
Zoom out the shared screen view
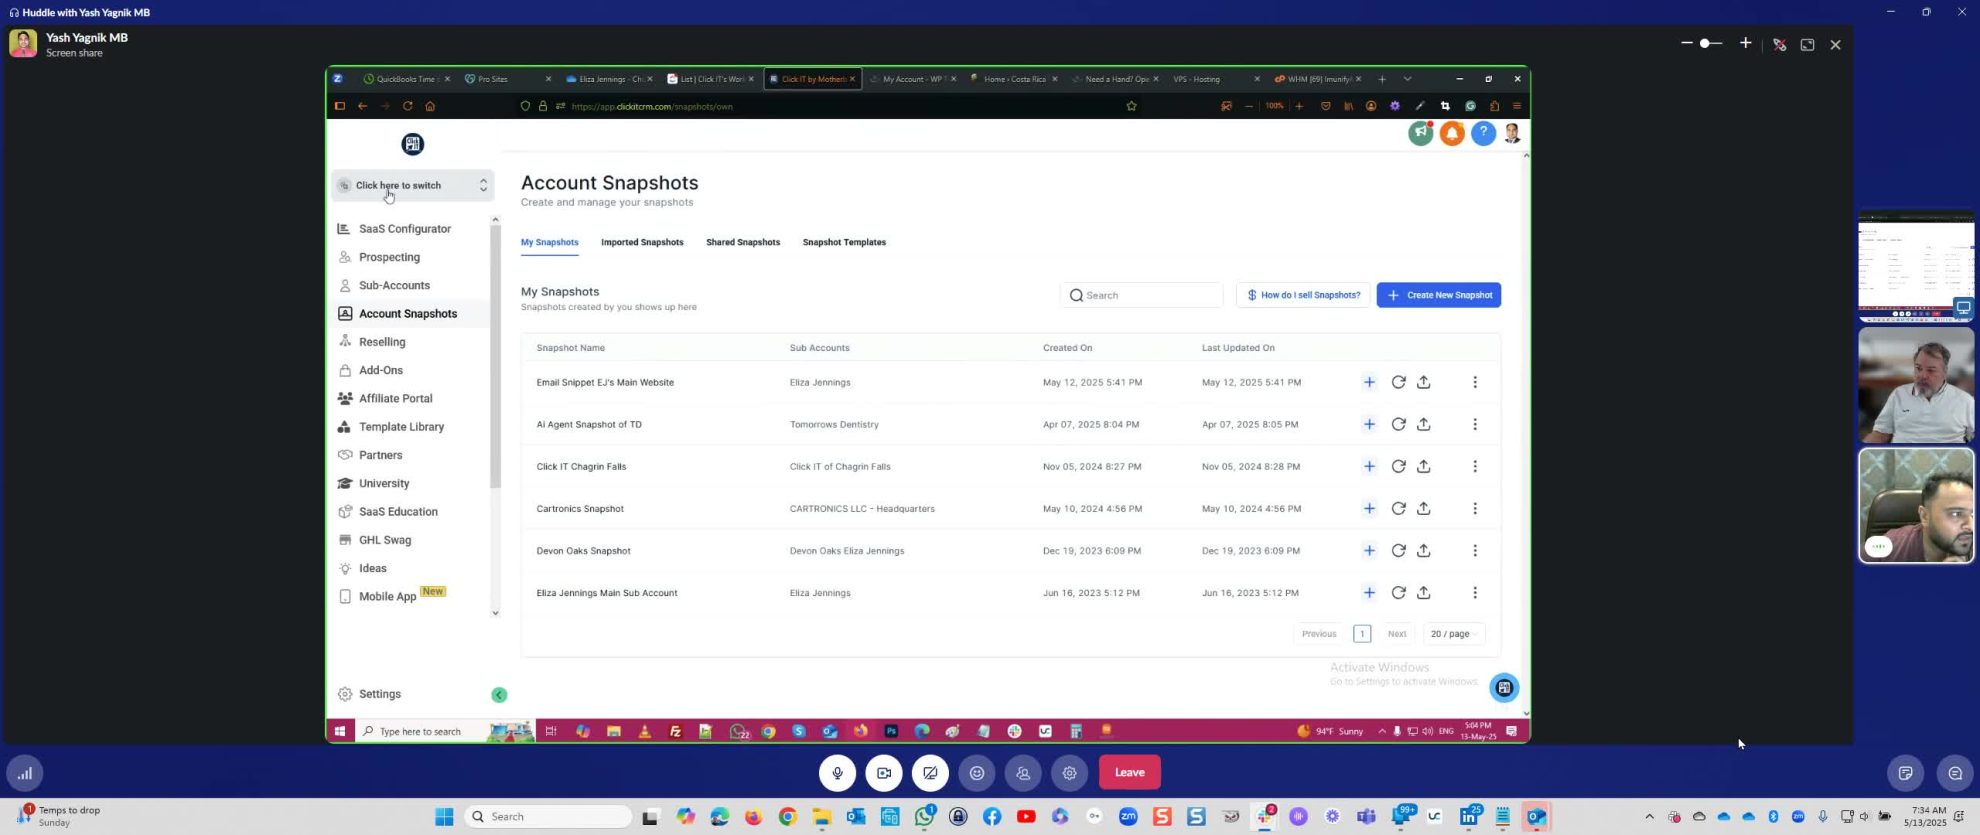click(1687, 43)
